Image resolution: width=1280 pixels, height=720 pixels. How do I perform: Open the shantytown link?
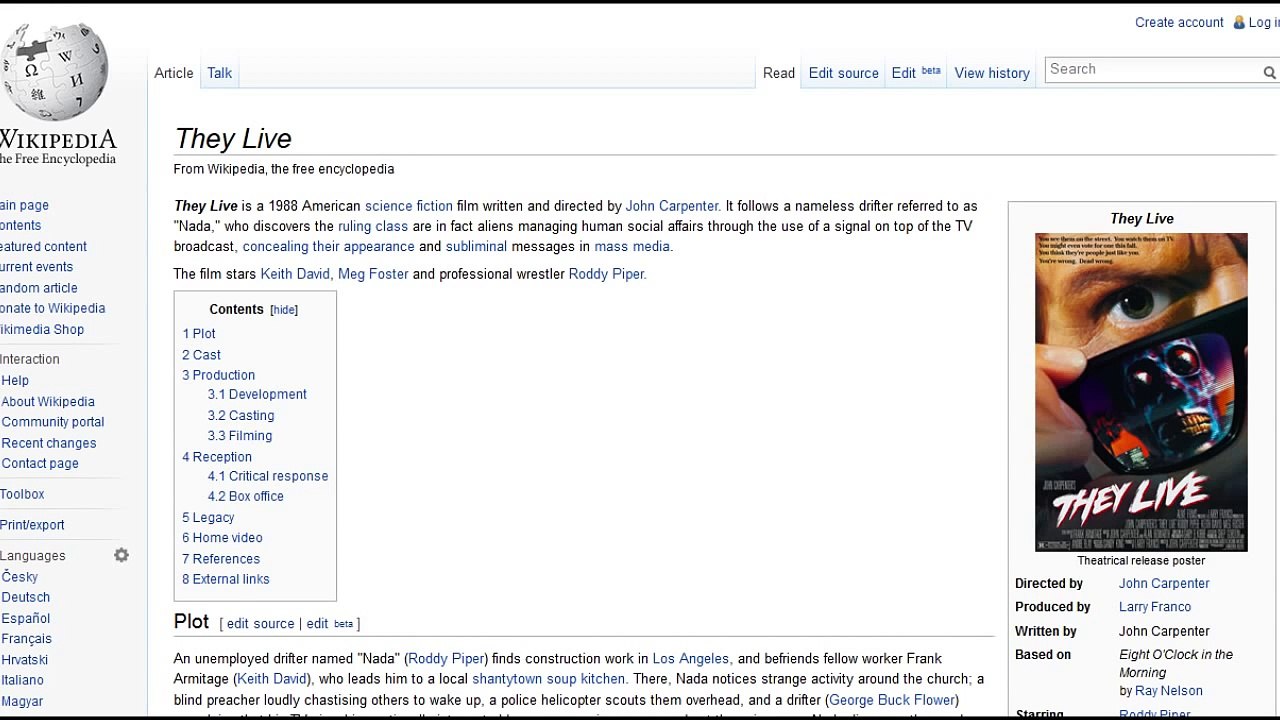point(509,679)
